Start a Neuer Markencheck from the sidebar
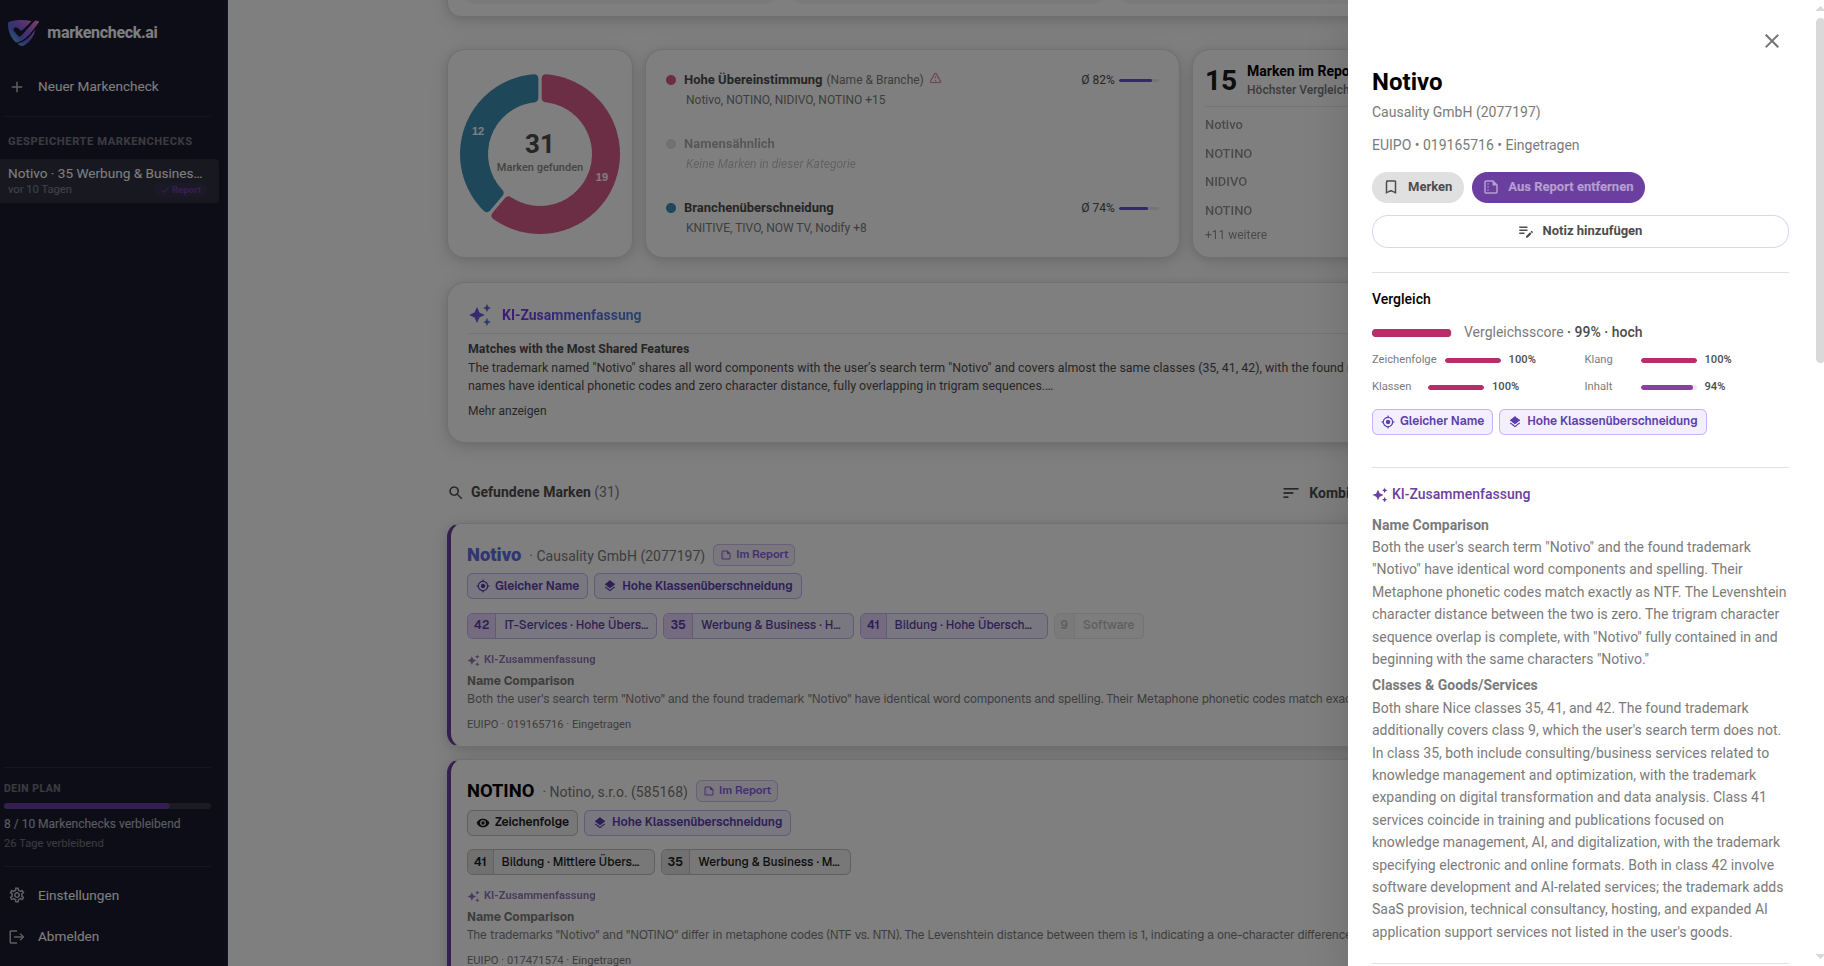This screenshot has height=966, width=1824. 98,87
